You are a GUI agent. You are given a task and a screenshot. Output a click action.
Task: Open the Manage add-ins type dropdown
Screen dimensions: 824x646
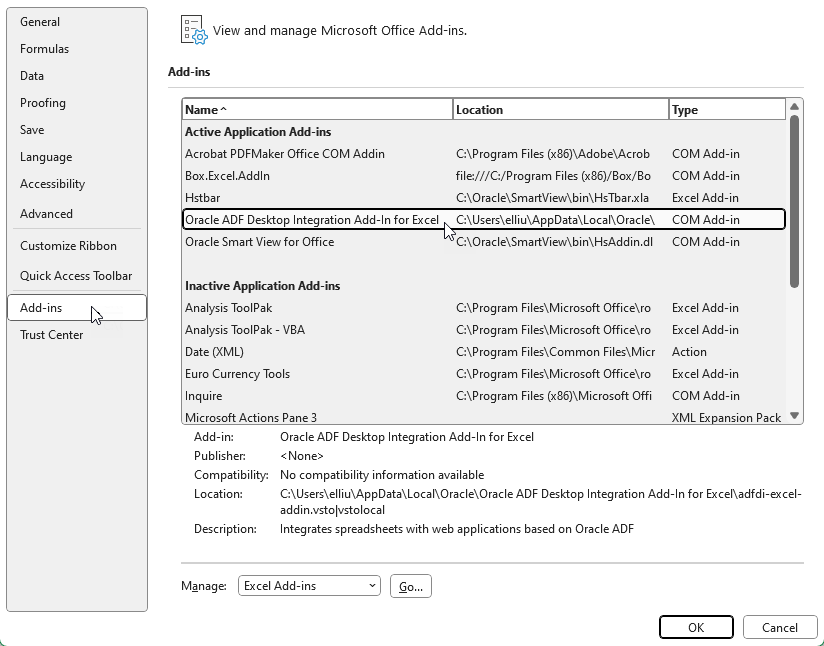[309, 586]
